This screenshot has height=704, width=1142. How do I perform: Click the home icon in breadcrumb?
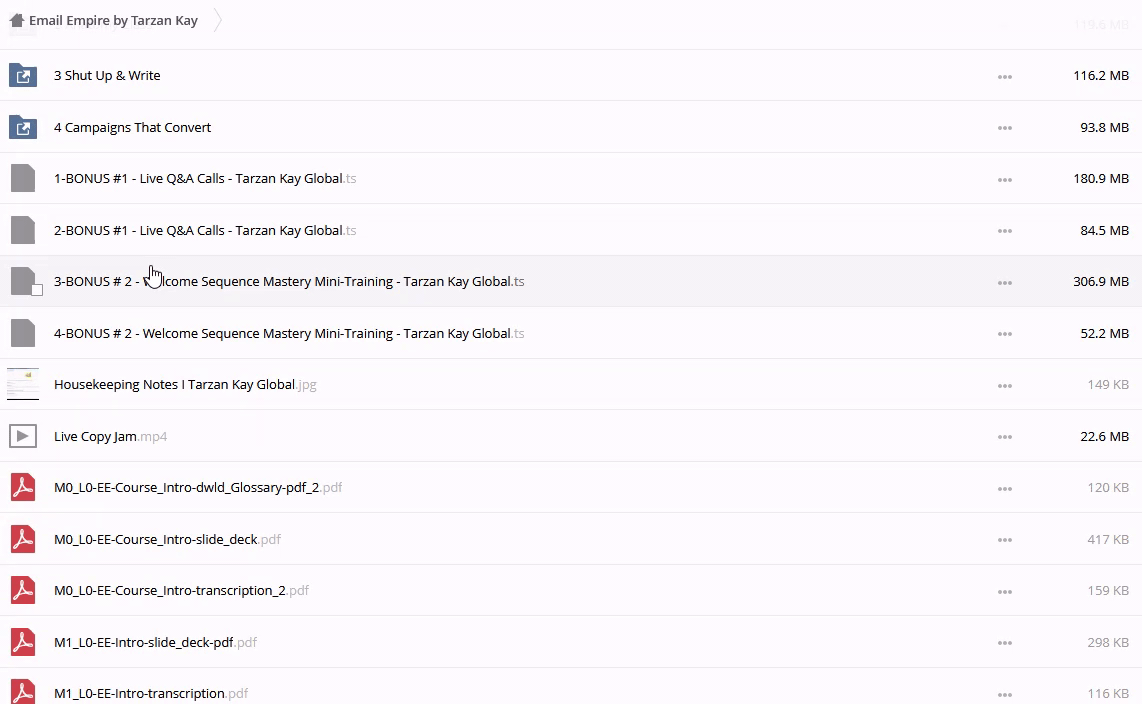pos(16,20)
